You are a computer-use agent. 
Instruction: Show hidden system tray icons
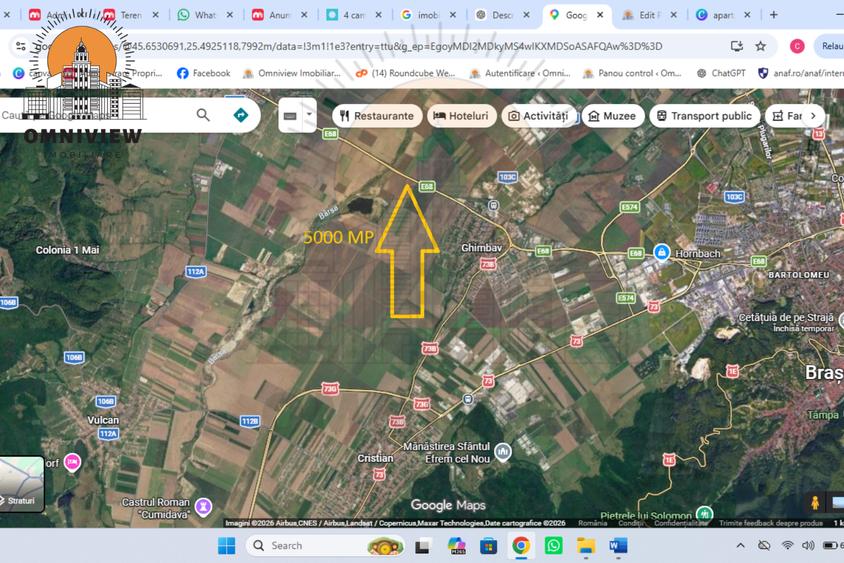tap(741, 546)
